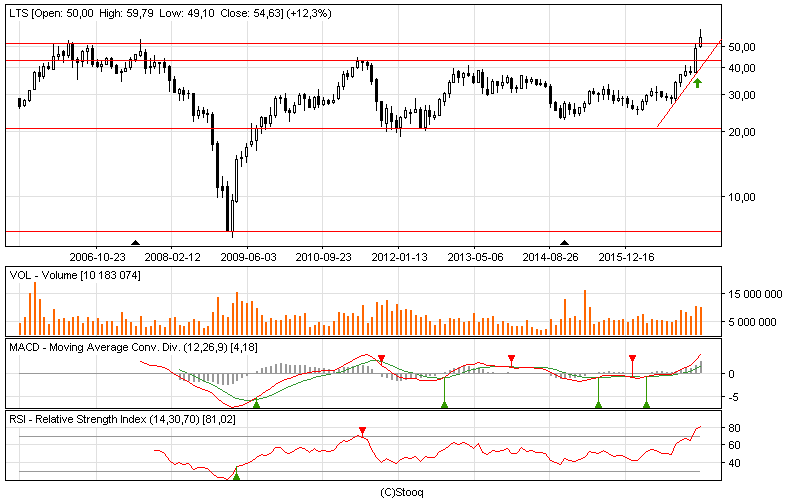The width and height of the screenshot is (800, 500).
Task: Click the green RSI oversold triangle
Action: 236,476
